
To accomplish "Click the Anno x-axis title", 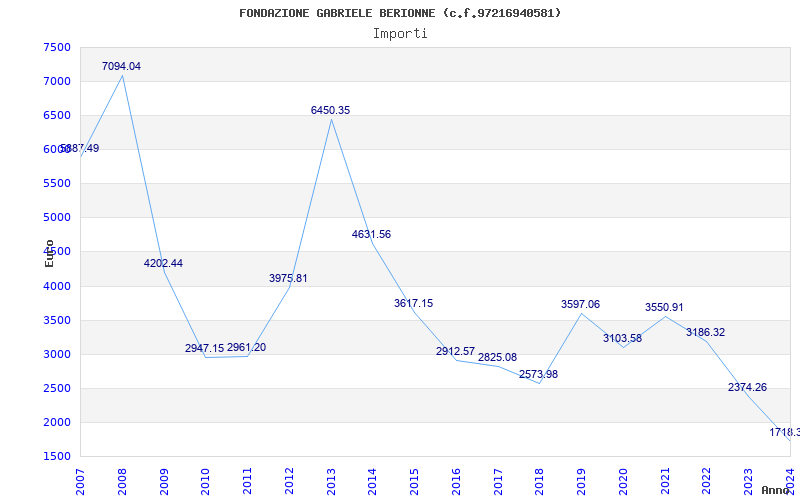I will pos(776,490).
